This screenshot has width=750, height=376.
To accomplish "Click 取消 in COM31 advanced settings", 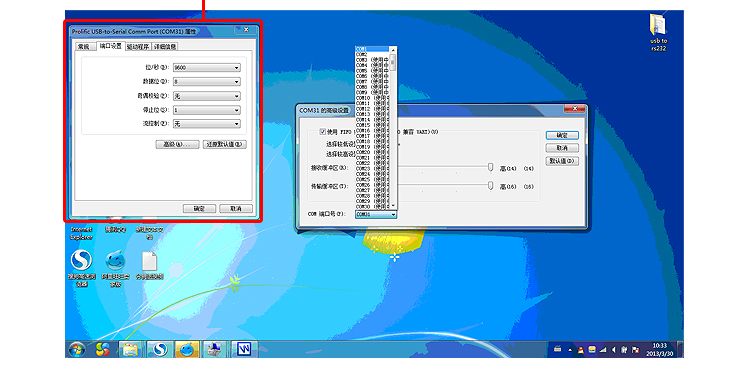I will (x=562, y=148).
